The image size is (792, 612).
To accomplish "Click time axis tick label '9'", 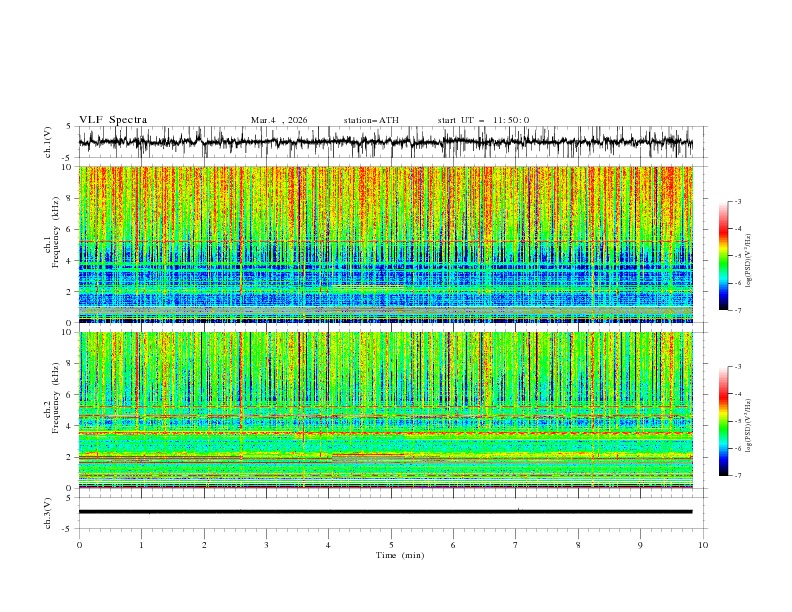I will pyautogui.click(x=640, y=545).
